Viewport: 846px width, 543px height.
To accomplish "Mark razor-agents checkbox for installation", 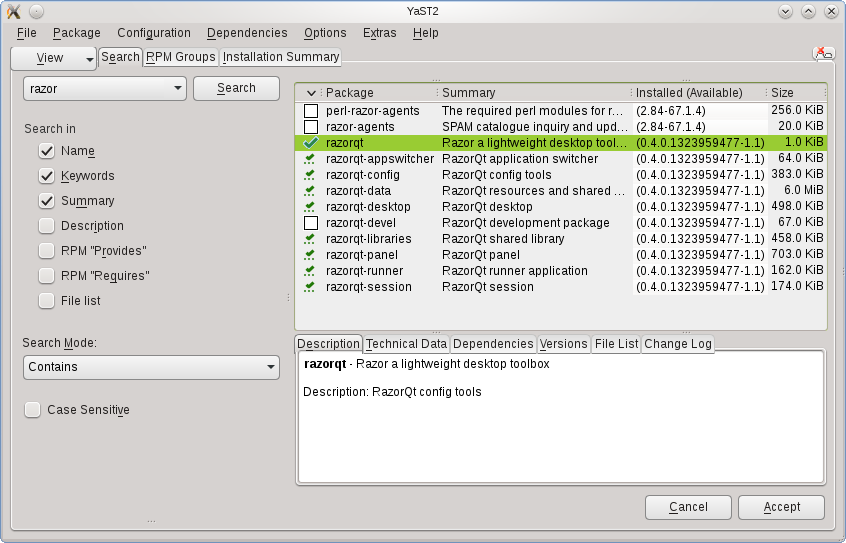I will (311, 127).
